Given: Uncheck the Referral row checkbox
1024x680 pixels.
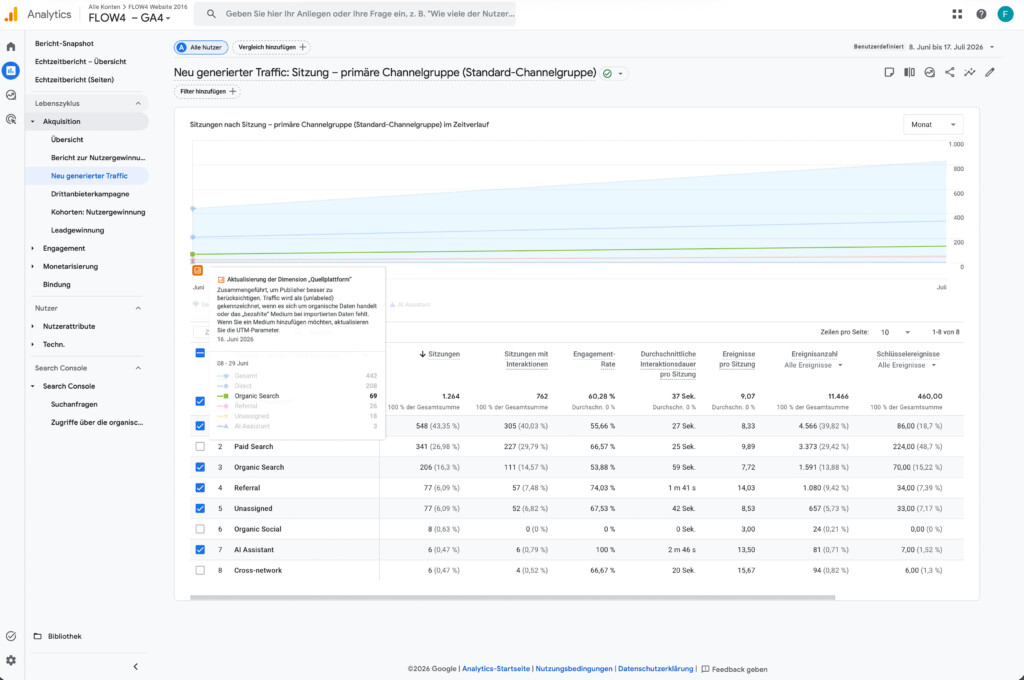Looking at the screenshot, I should (x=200, y=488).
